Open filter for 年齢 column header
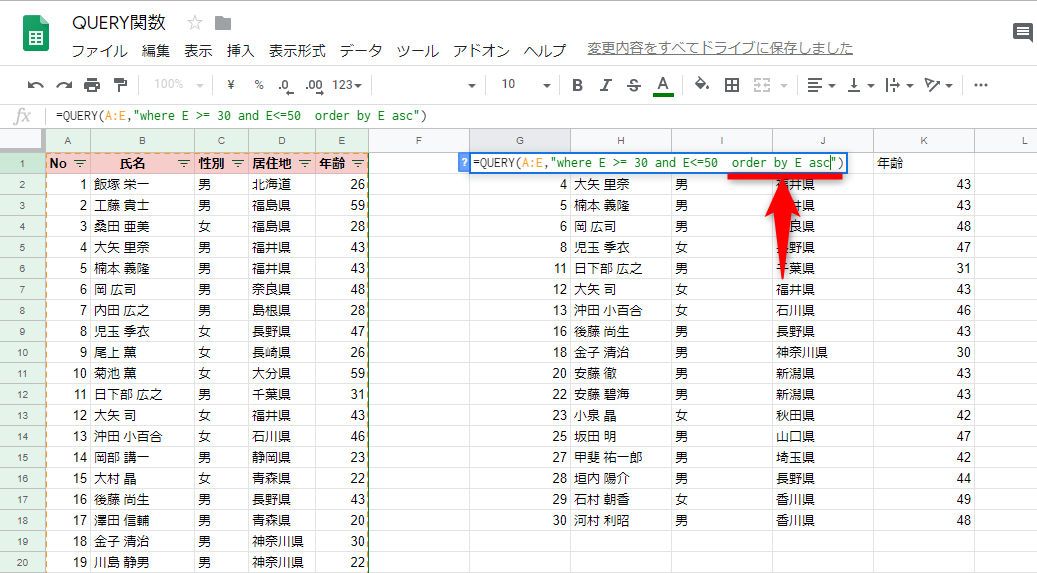 point(358,163)
